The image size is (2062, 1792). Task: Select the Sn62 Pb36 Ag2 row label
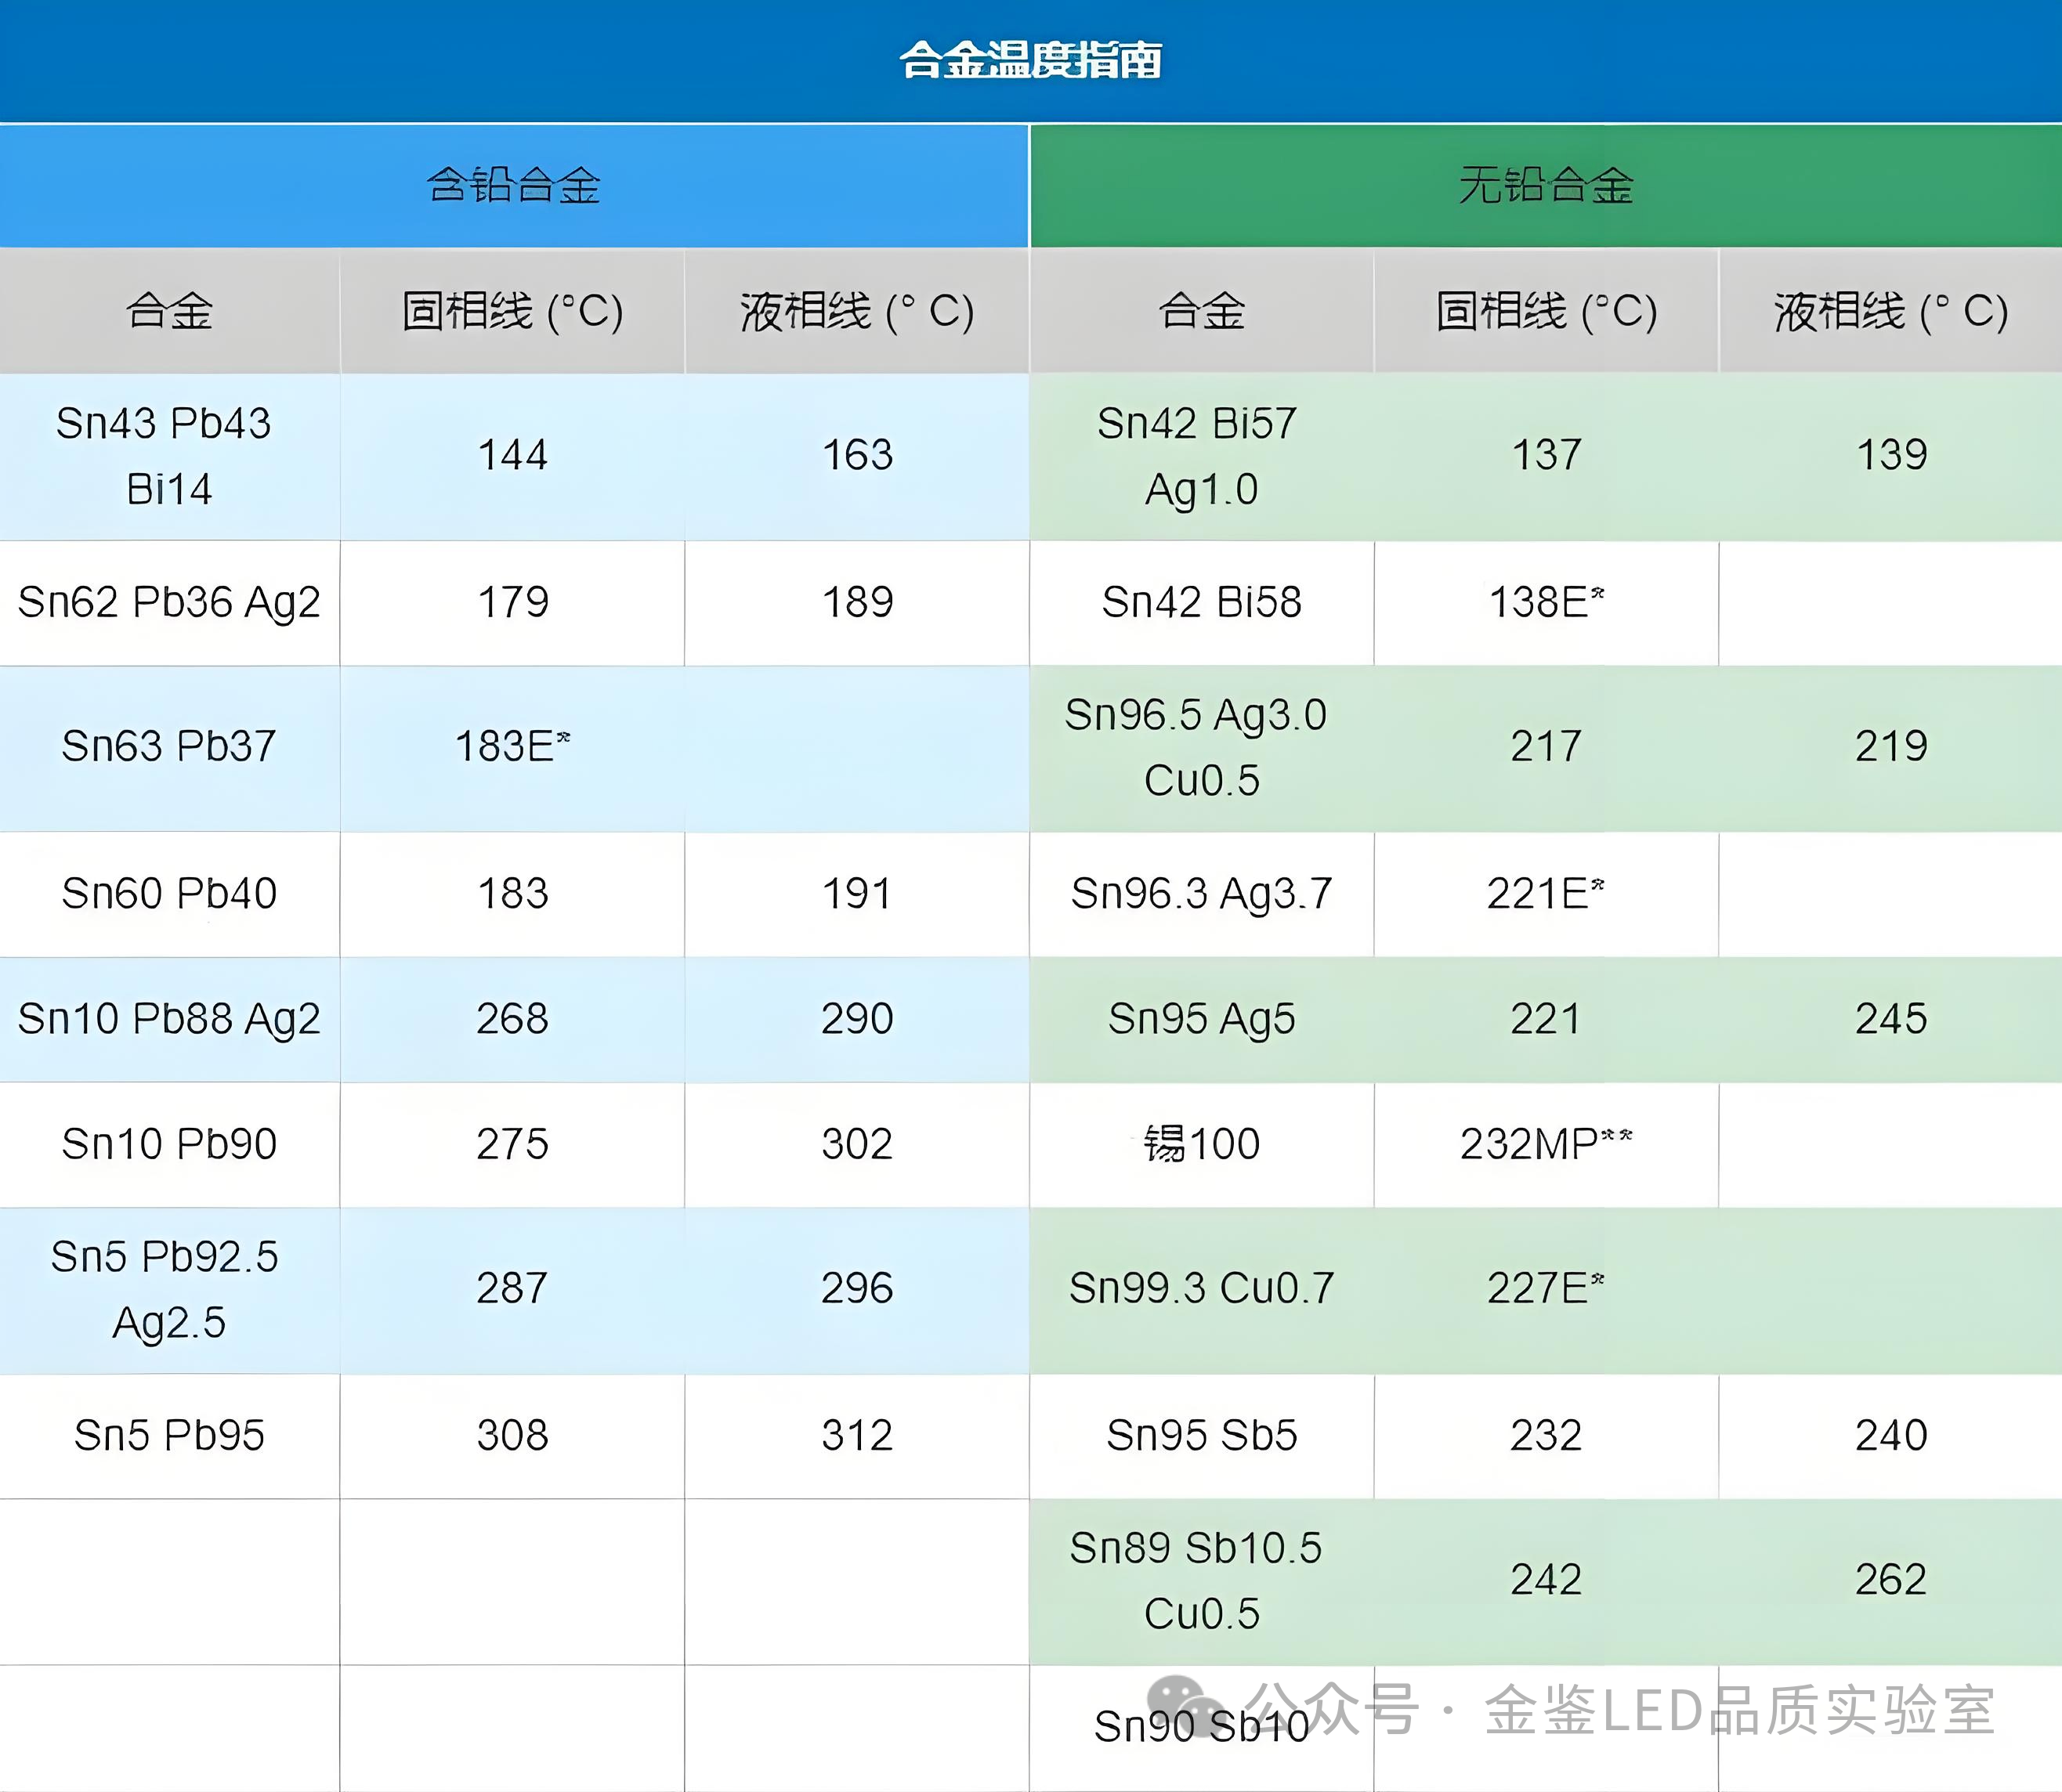169,602
